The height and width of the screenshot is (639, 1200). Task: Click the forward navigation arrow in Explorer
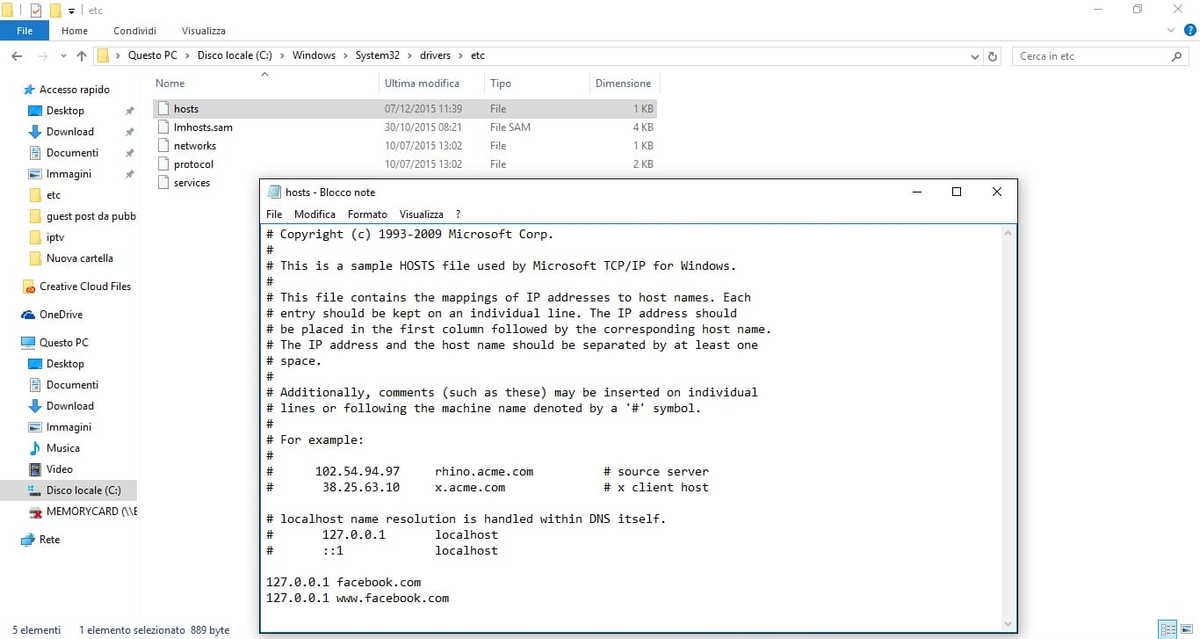[x=42, y=56]
